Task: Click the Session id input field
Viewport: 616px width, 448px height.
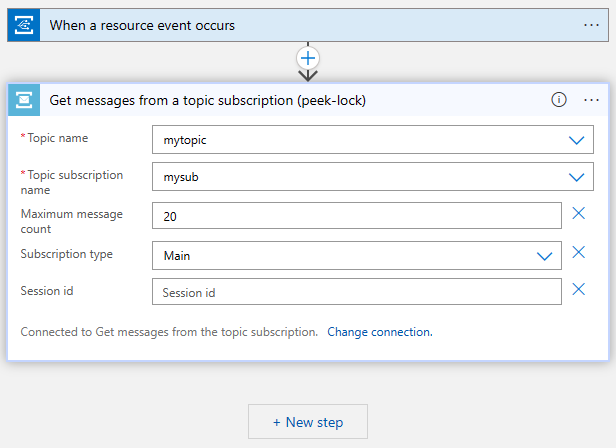Action: point(357,292)
